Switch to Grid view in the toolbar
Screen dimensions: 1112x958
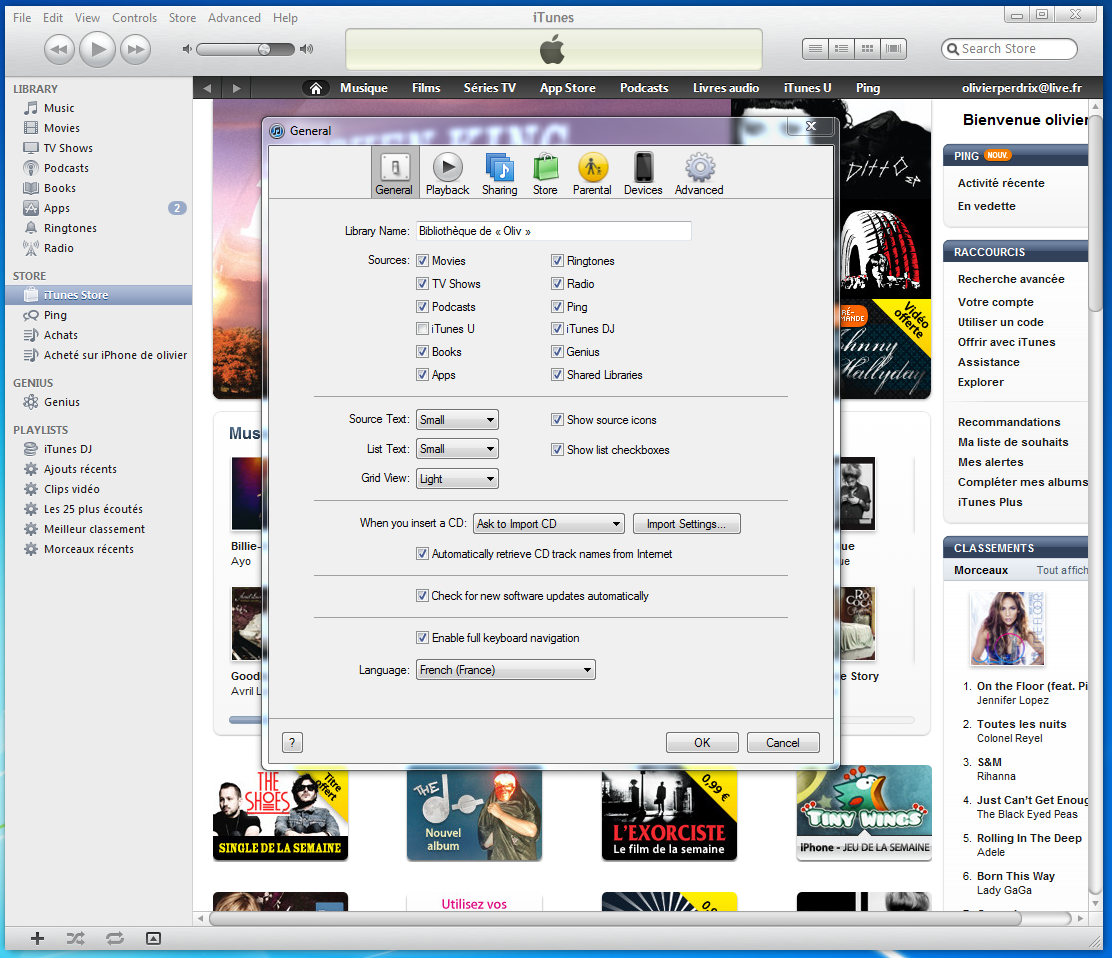866,49
